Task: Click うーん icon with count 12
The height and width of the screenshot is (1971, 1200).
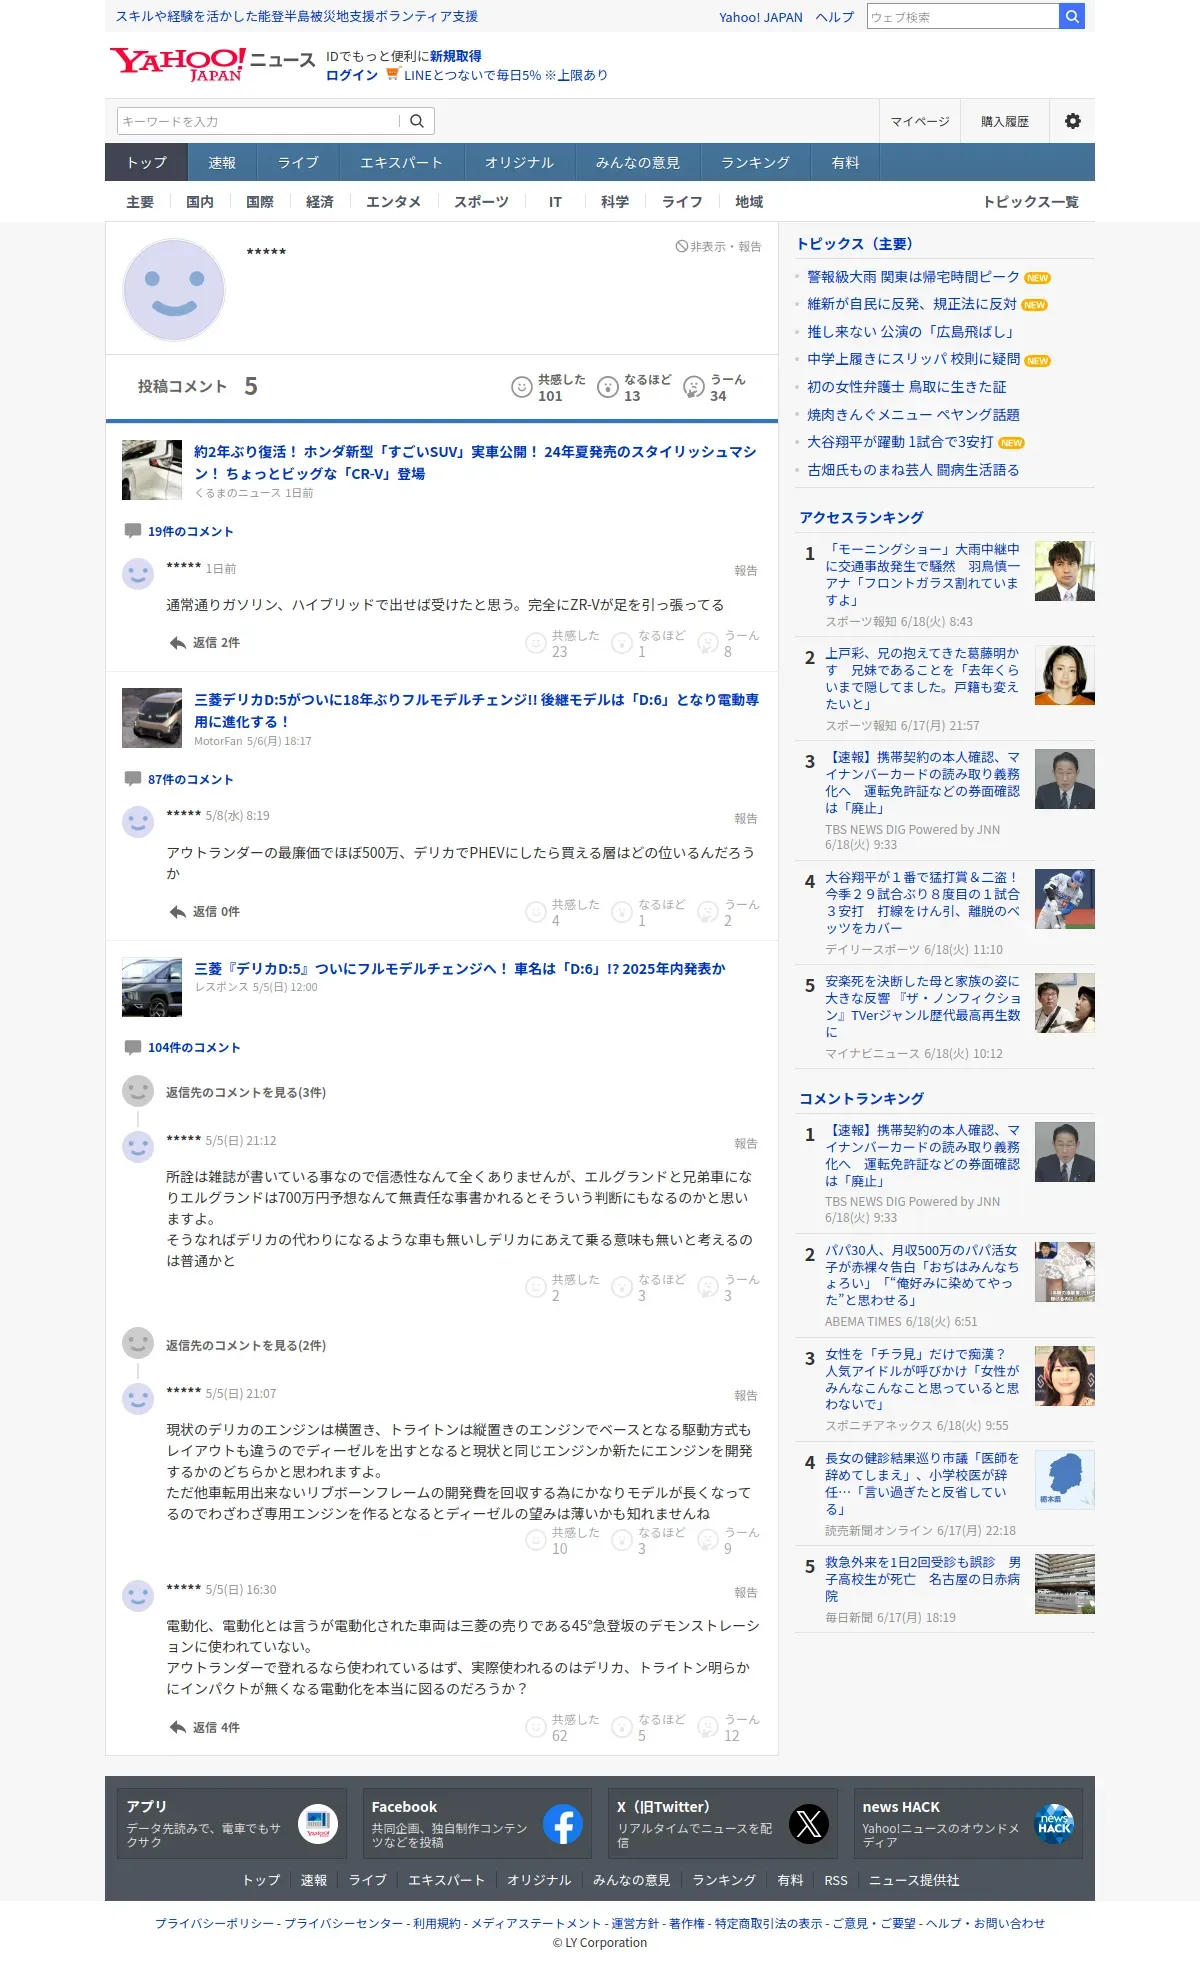Action: click(x=708, y=1727)
